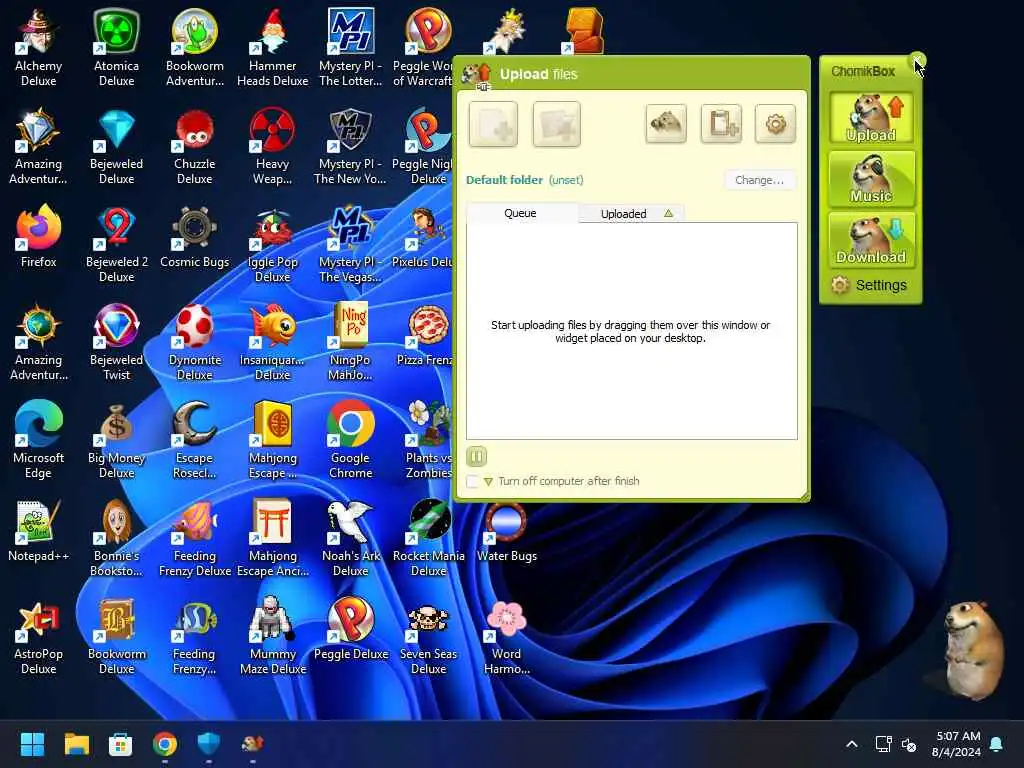Open File Explorer from taskbar

[76, 744]
